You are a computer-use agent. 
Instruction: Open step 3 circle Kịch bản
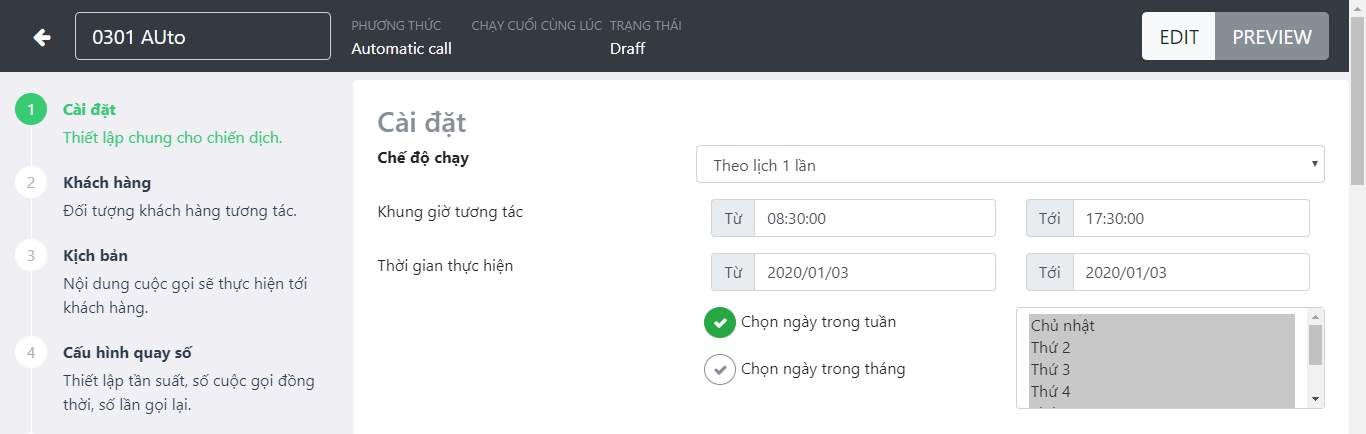point(31,256)
